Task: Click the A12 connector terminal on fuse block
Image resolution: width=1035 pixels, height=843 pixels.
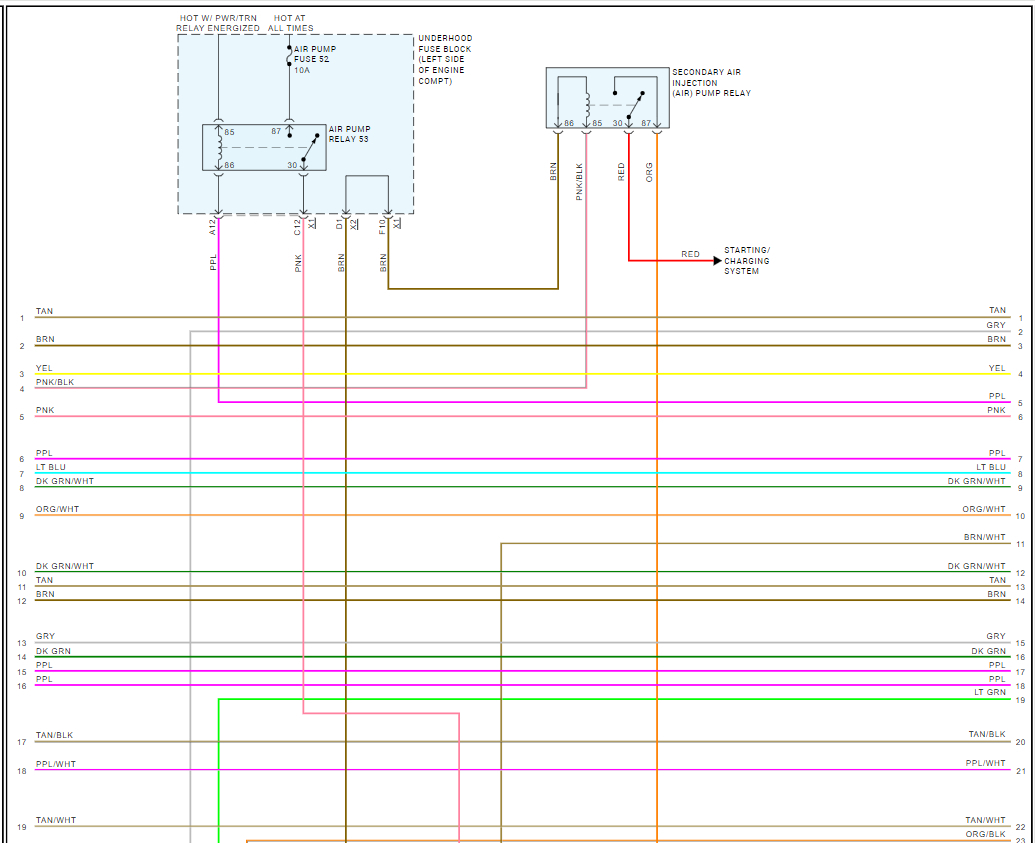Action: click(218, 215)
